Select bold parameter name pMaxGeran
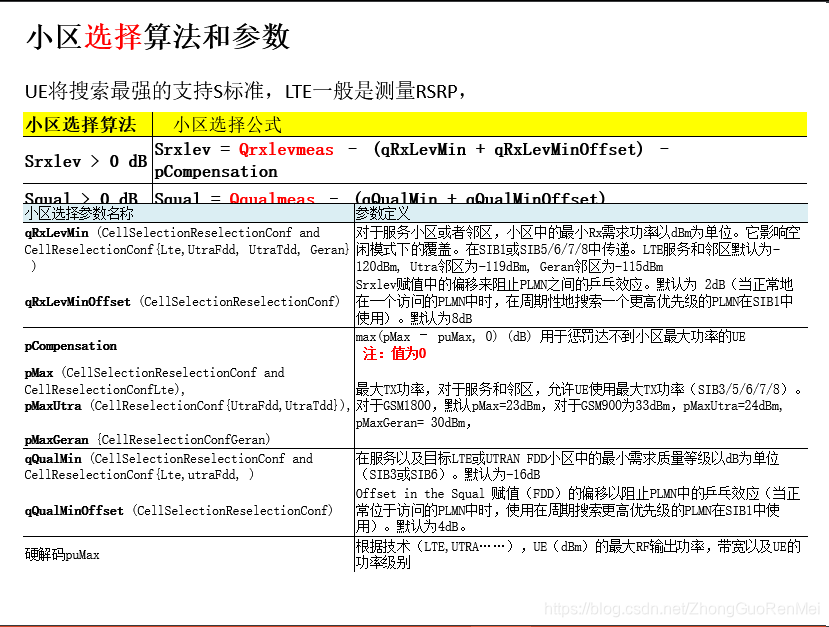Viewport: 829px width, 627px height. tap(57, 440)
